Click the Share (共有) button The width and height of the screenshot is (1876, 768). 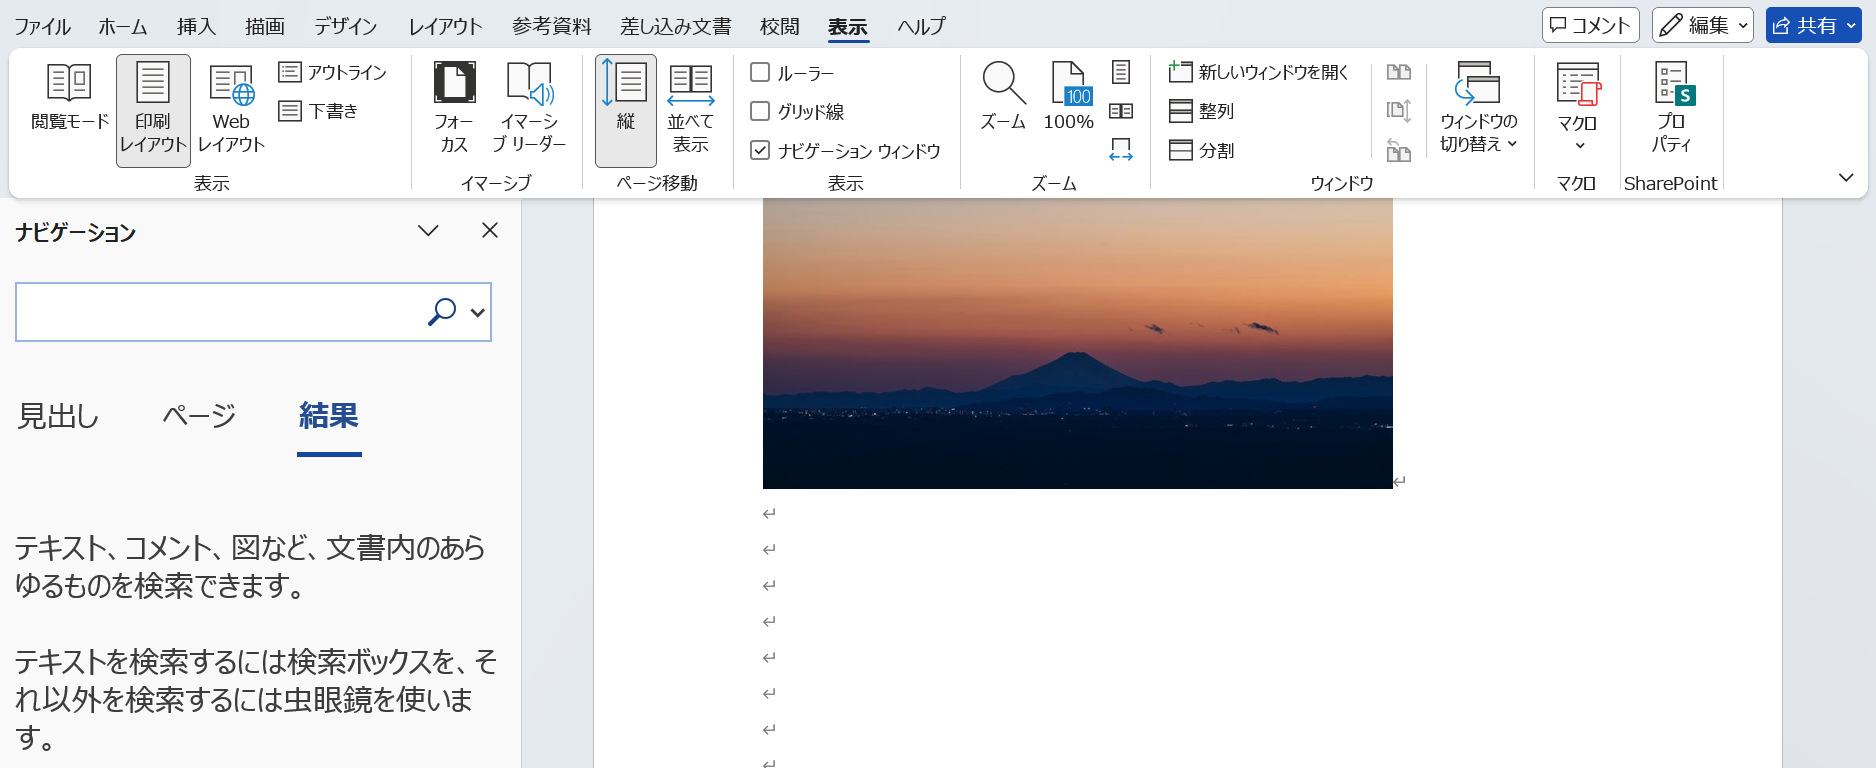click(x=1813, y=25)
